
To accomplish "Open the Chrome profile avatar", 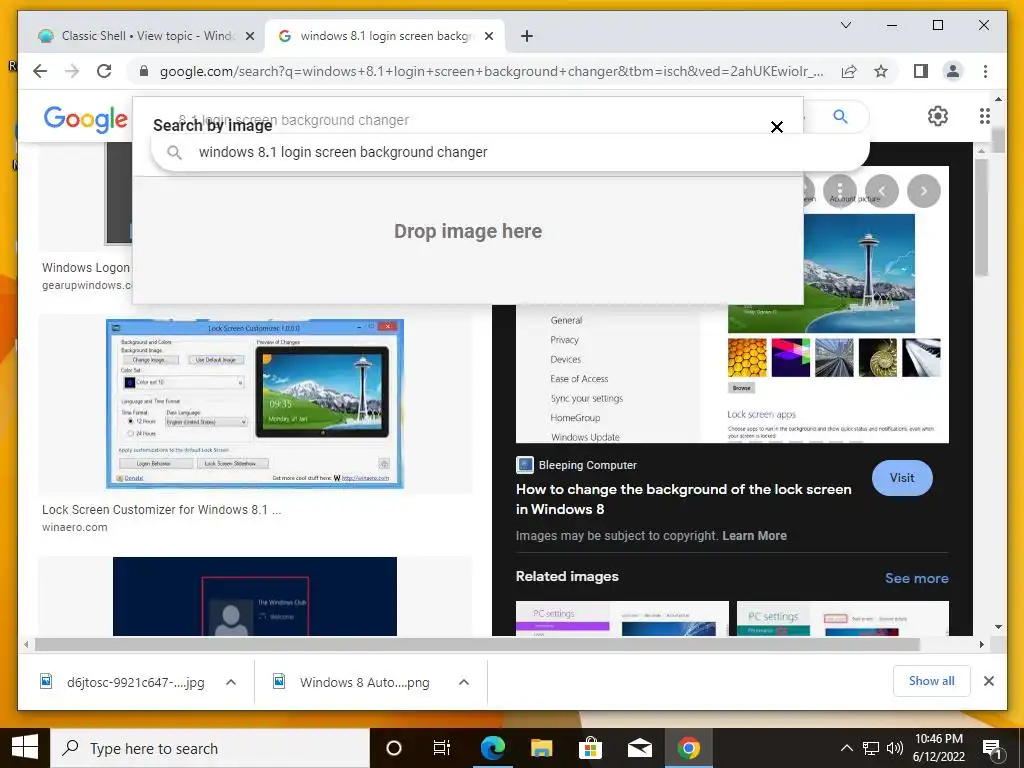I will (953, 71).
